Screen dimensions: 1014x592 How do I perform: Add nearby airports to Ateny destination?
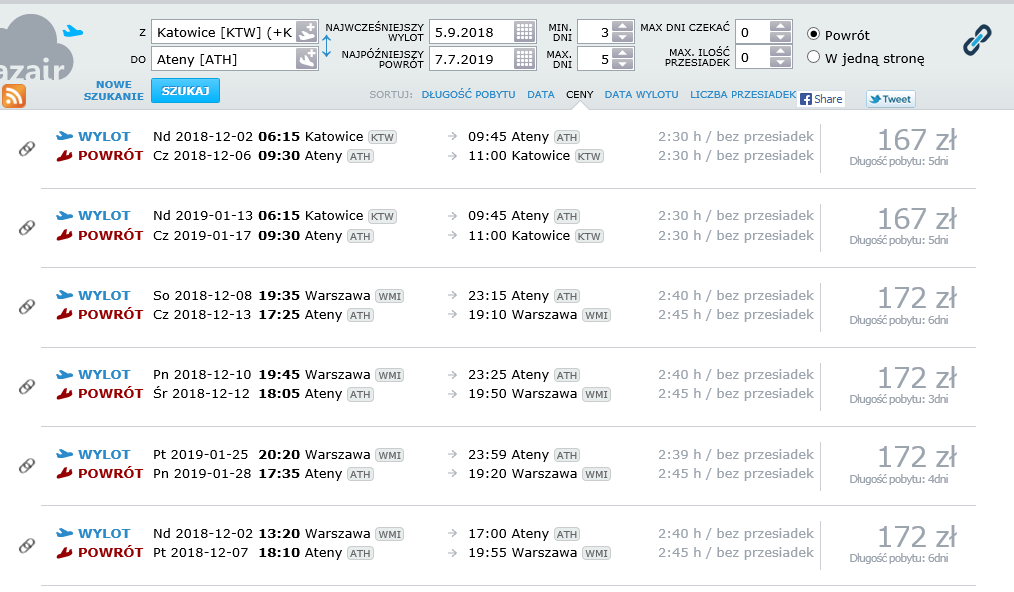[307, 59]
